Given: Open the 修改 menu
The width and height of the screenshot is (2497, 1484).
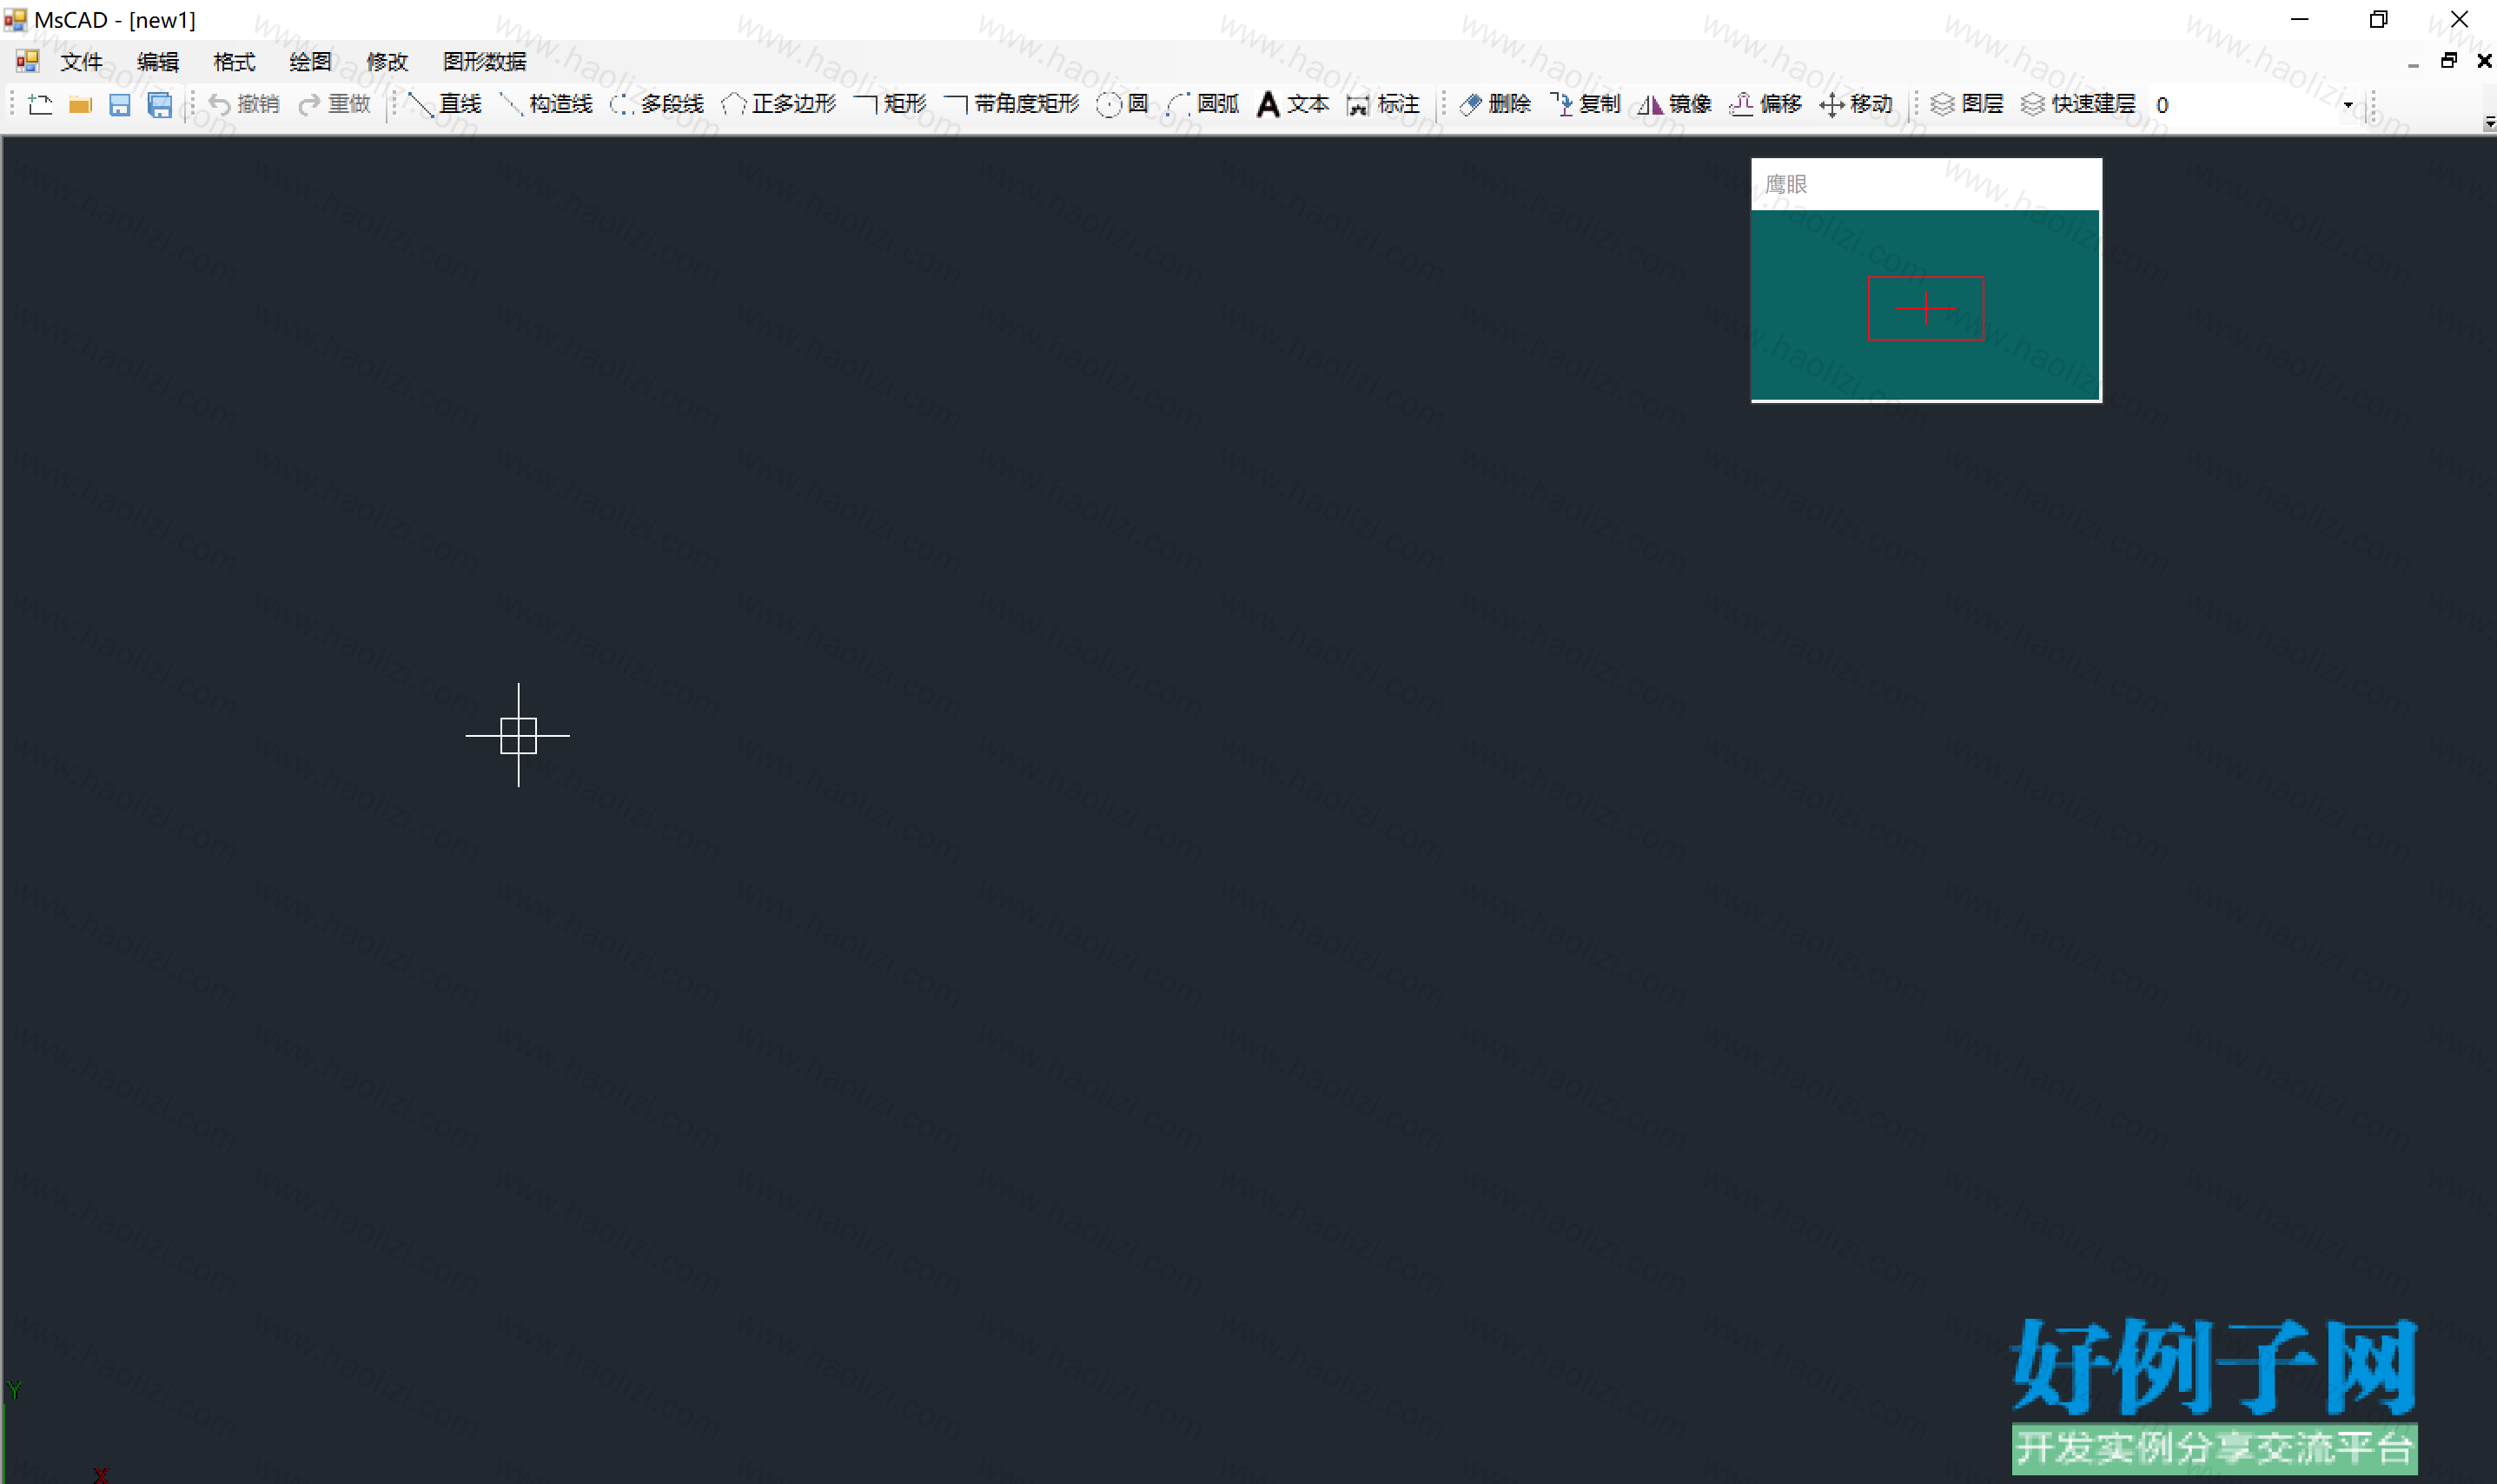Looking at the screenshot, I should pyautogui.click(x=387, y=62).
